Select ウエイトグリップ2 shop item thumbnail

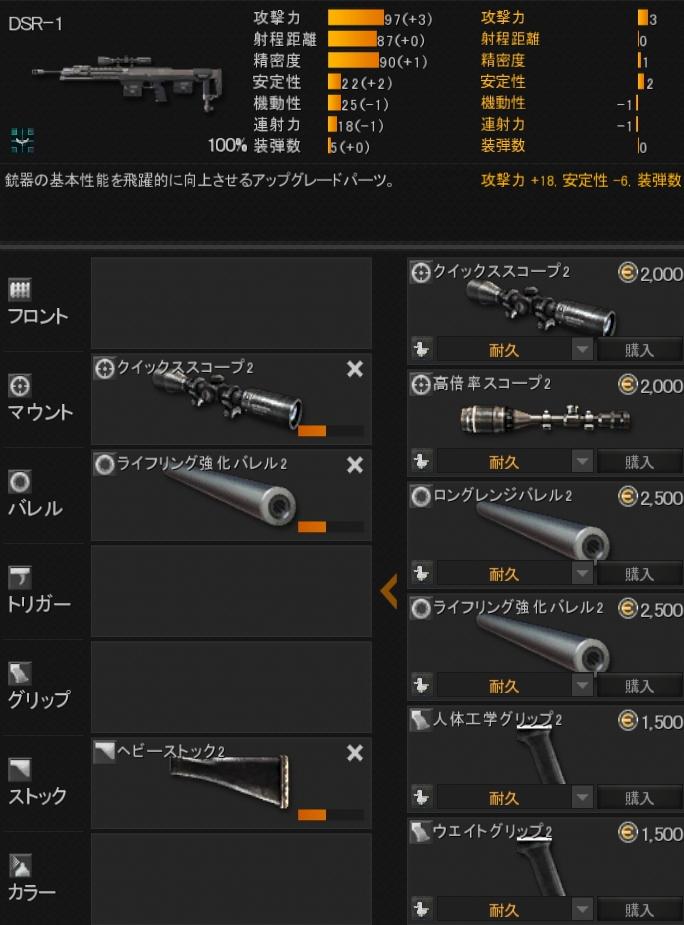(x=540, y=868)
